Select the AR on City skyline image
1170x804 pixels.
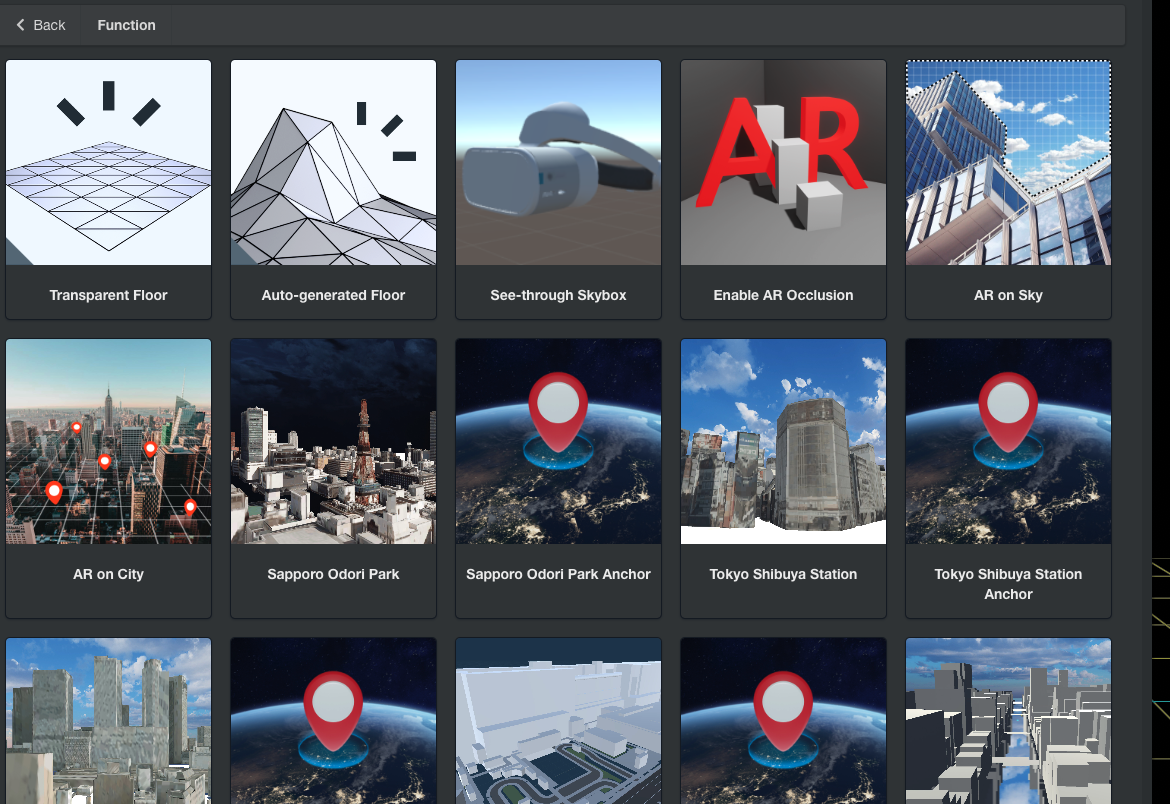click(x=108, y=442)
